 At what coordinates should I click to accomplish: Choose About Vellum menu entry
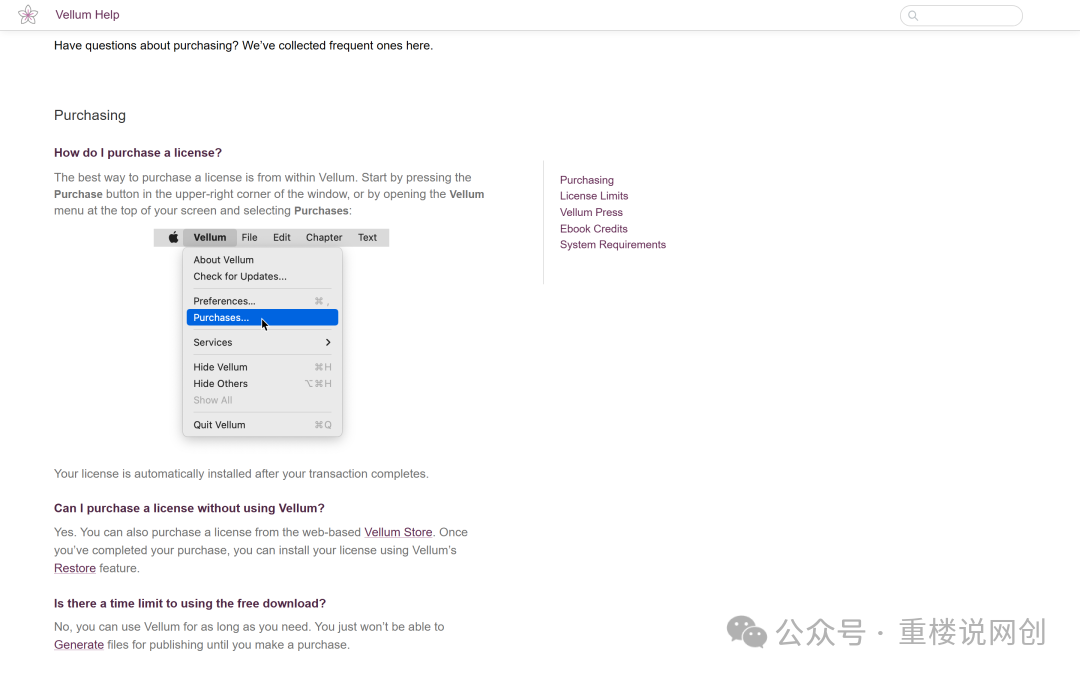(x=262, y=260)
